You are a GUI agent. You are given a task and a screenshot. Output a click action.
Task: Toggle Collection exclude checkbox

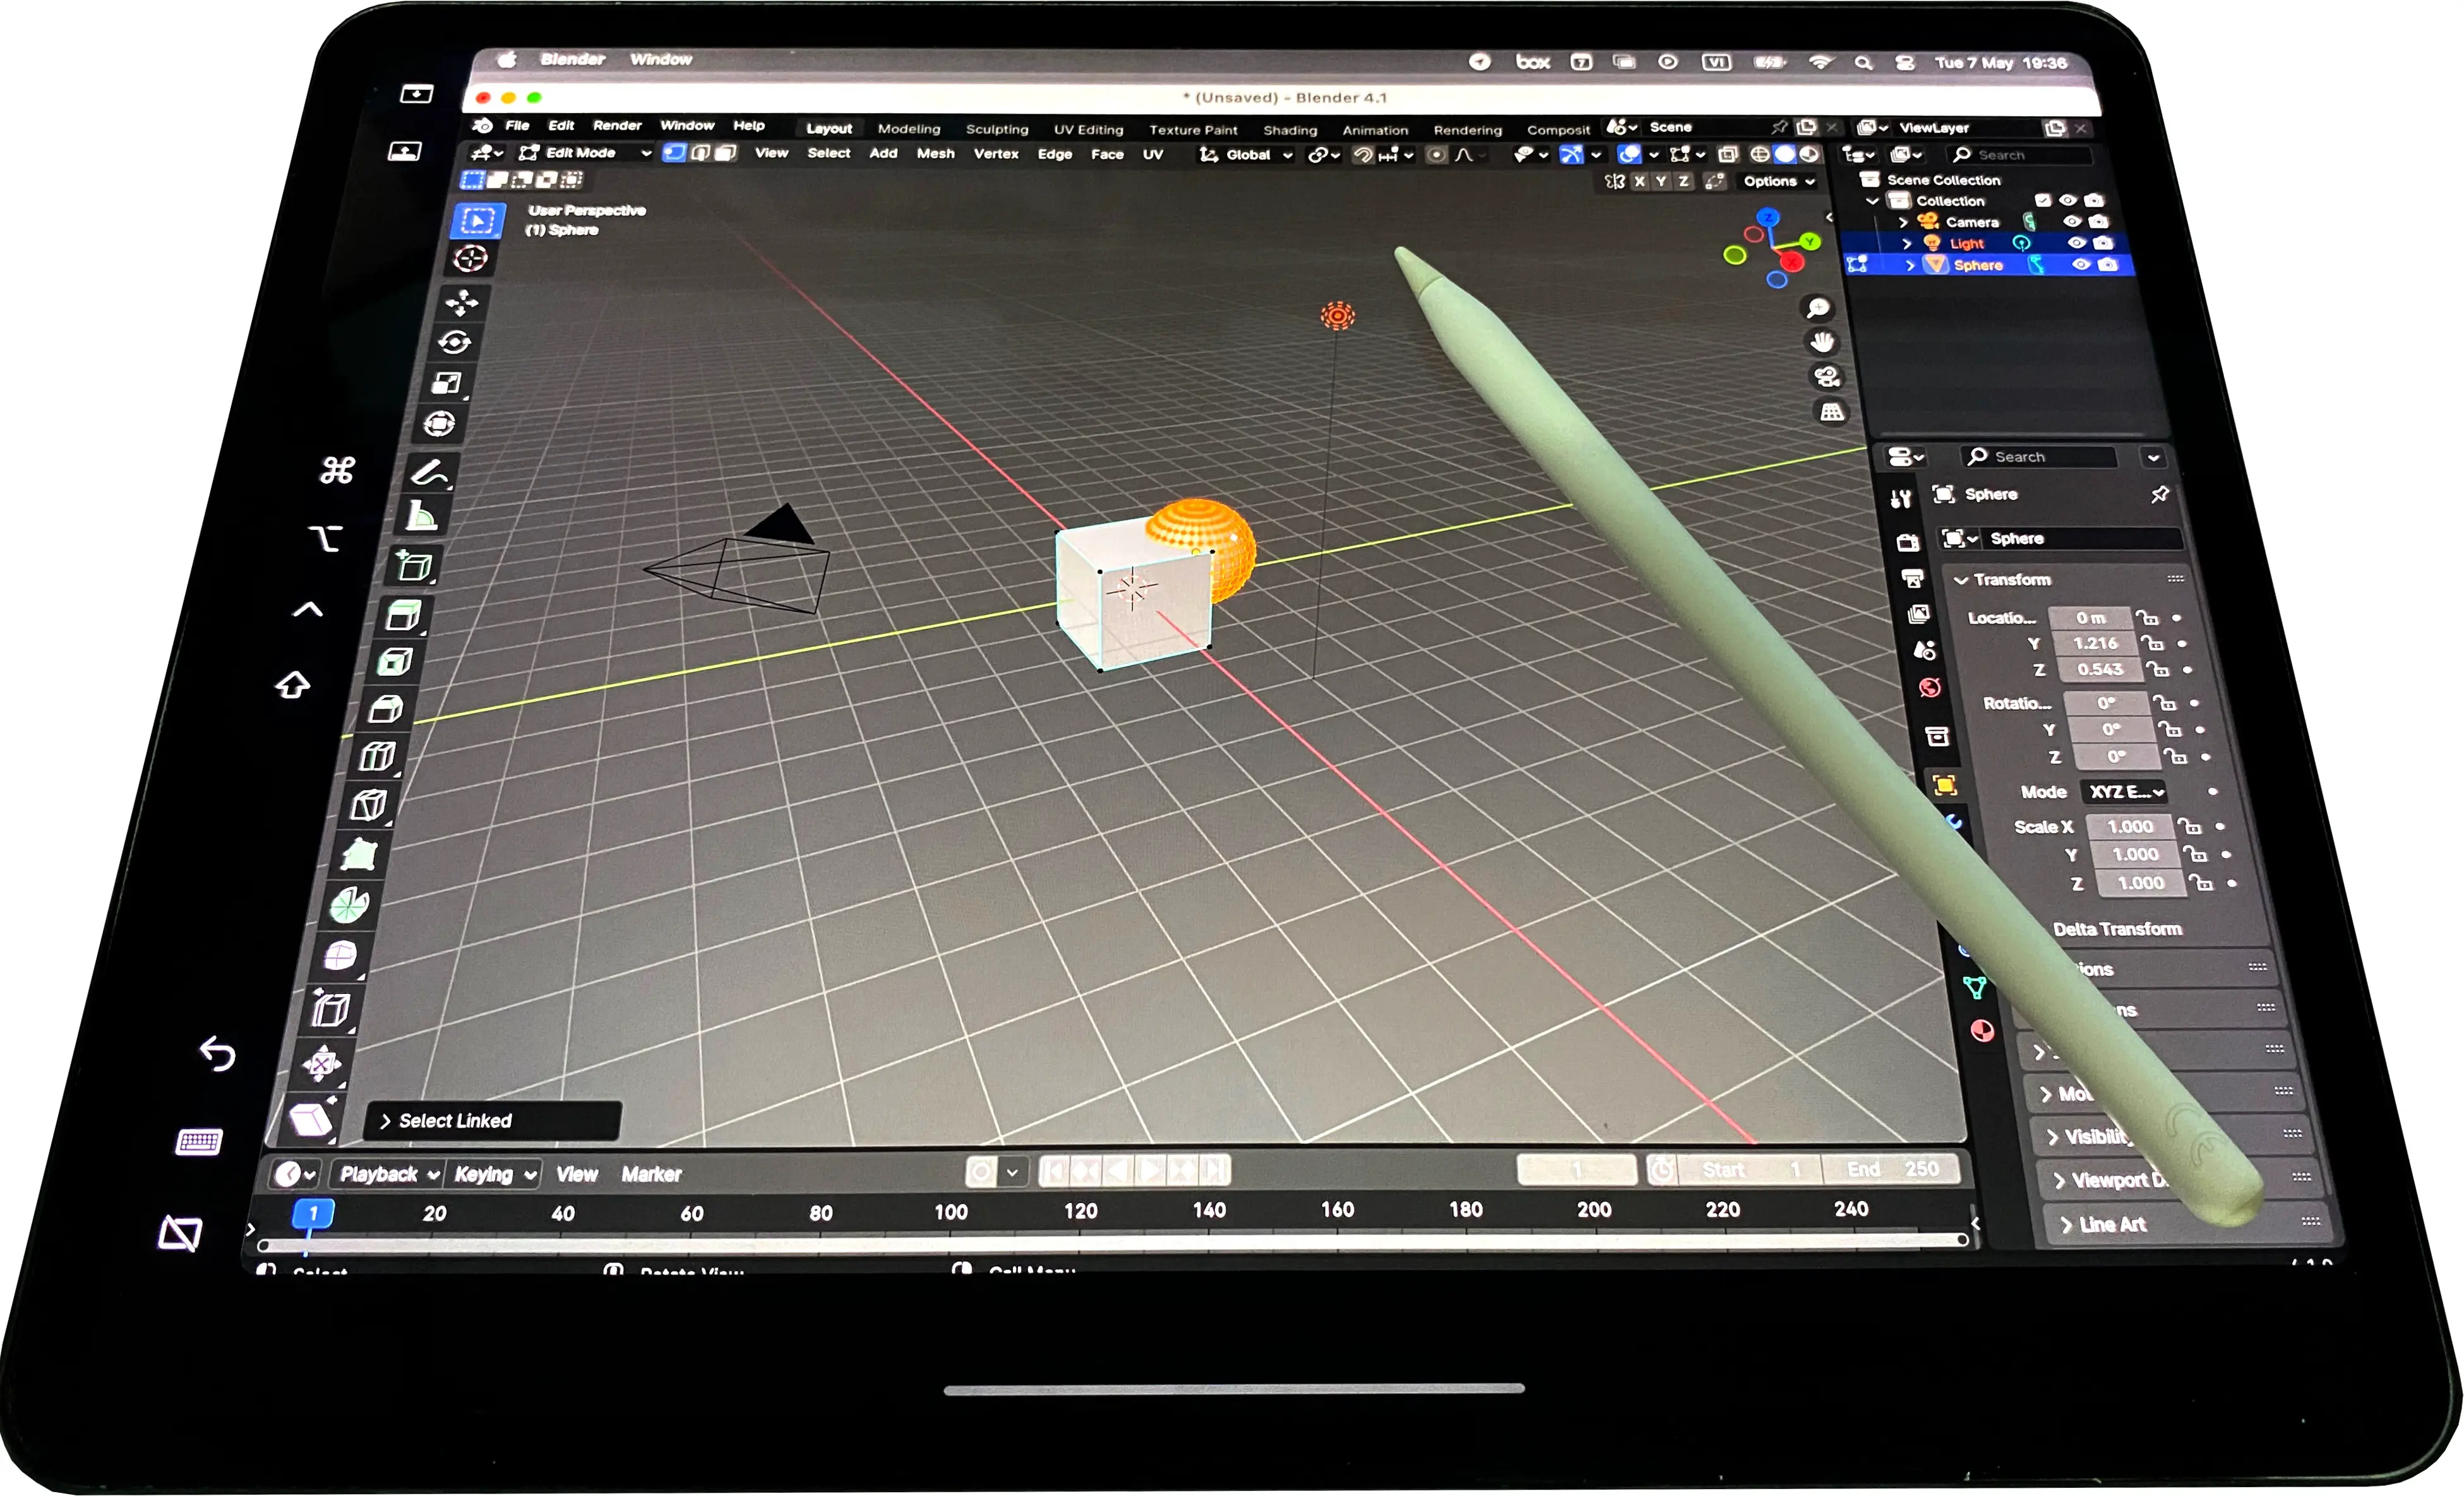2043,200
